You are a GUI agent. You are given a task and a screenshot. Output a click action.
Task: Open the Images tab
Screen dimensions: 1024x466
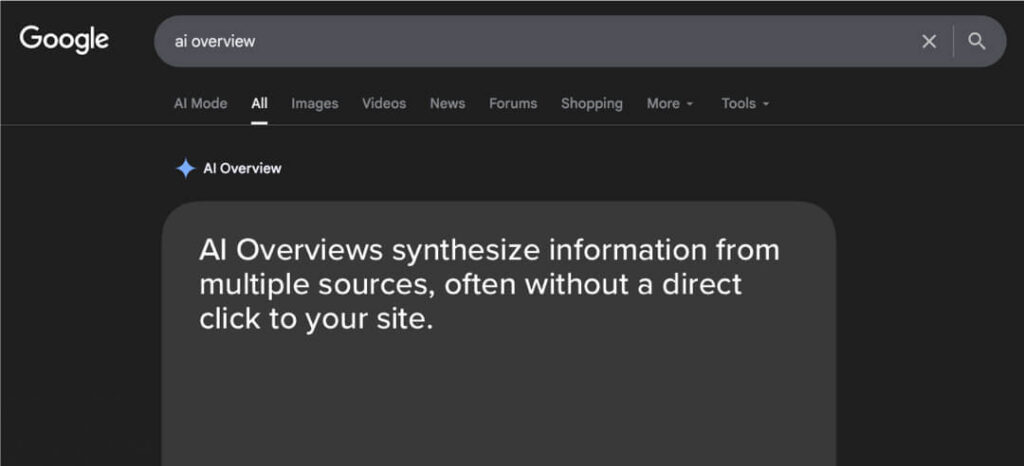tap(315, 103)
